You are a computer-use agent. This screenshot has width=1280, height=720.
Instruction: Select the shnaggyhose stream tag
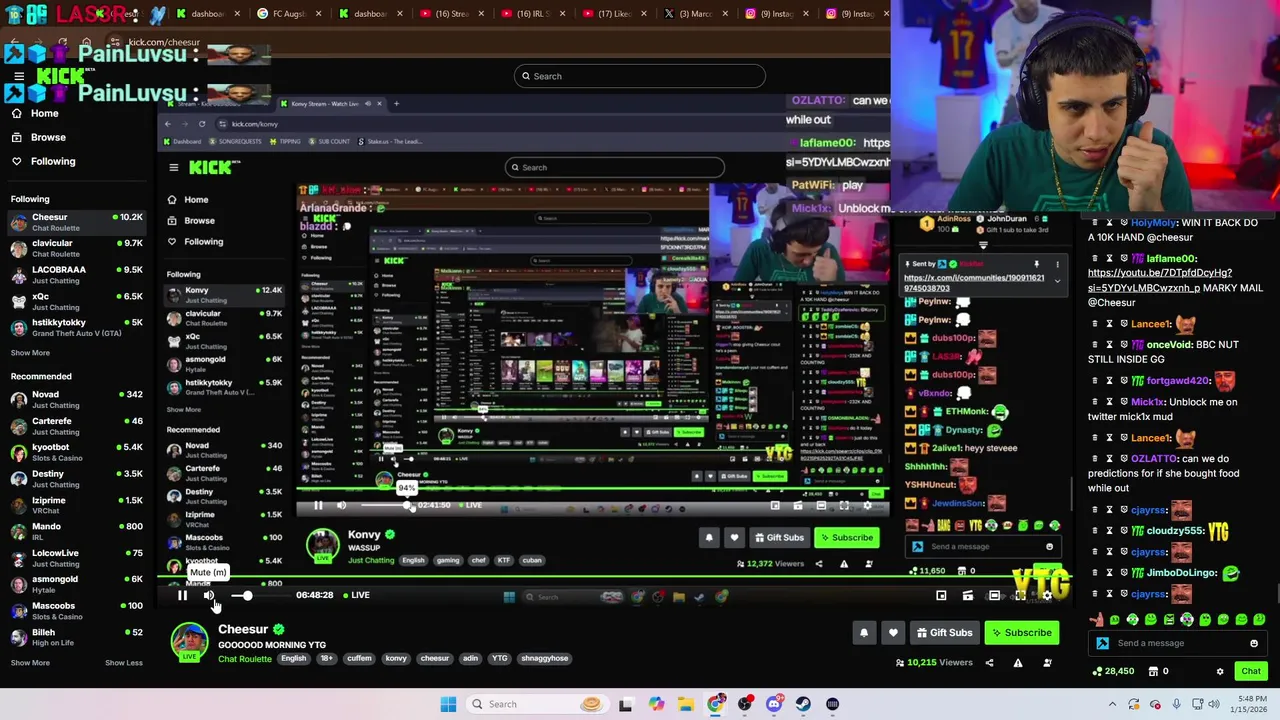pyautogui.click(x=545, y=659)
